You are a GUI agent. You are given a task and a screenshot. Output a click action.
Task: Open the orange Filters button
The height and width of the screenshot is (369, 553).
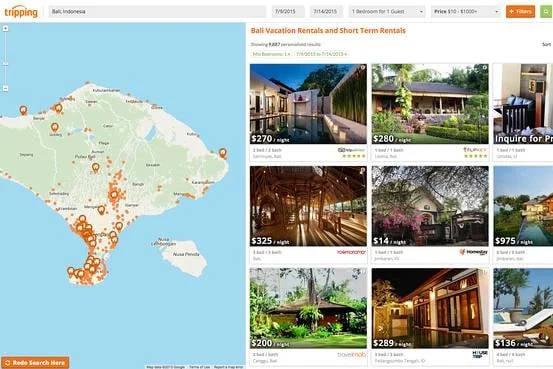(521, 12)
